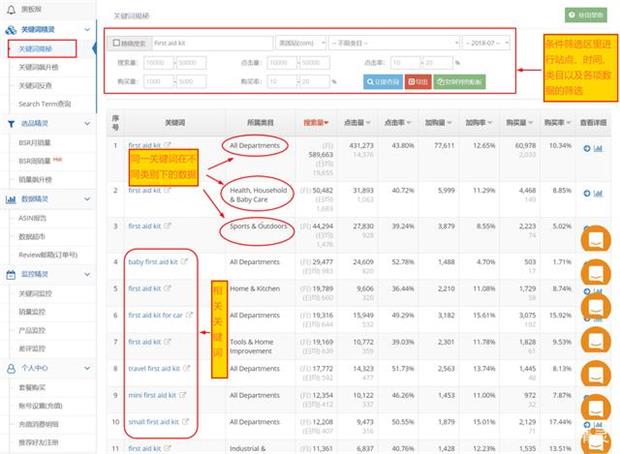Click sort arrow on 搜索量 column header
The height and width of the screenshot is (454, 620).
[x=327, y=124]
